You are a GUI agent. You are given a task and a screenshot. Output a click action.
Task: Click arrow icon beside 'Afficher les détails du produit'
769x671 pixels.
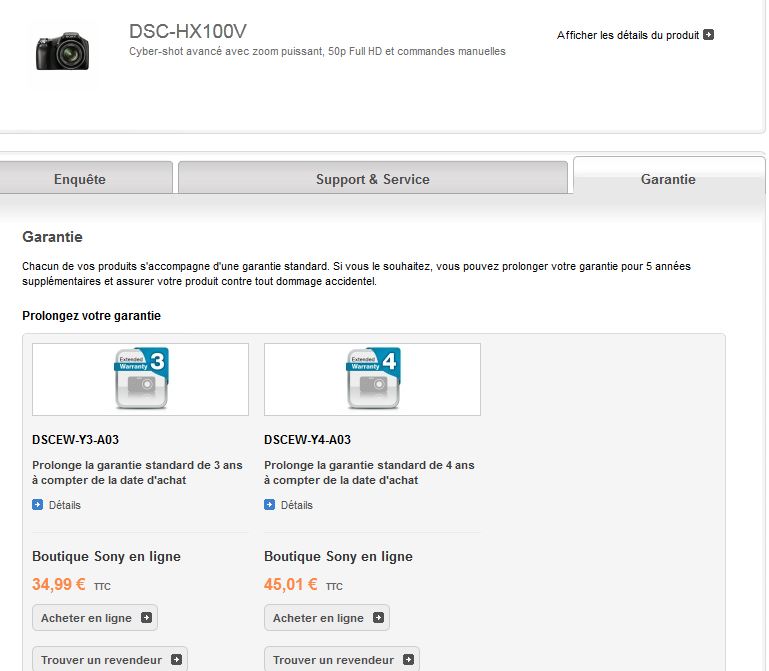709,35
